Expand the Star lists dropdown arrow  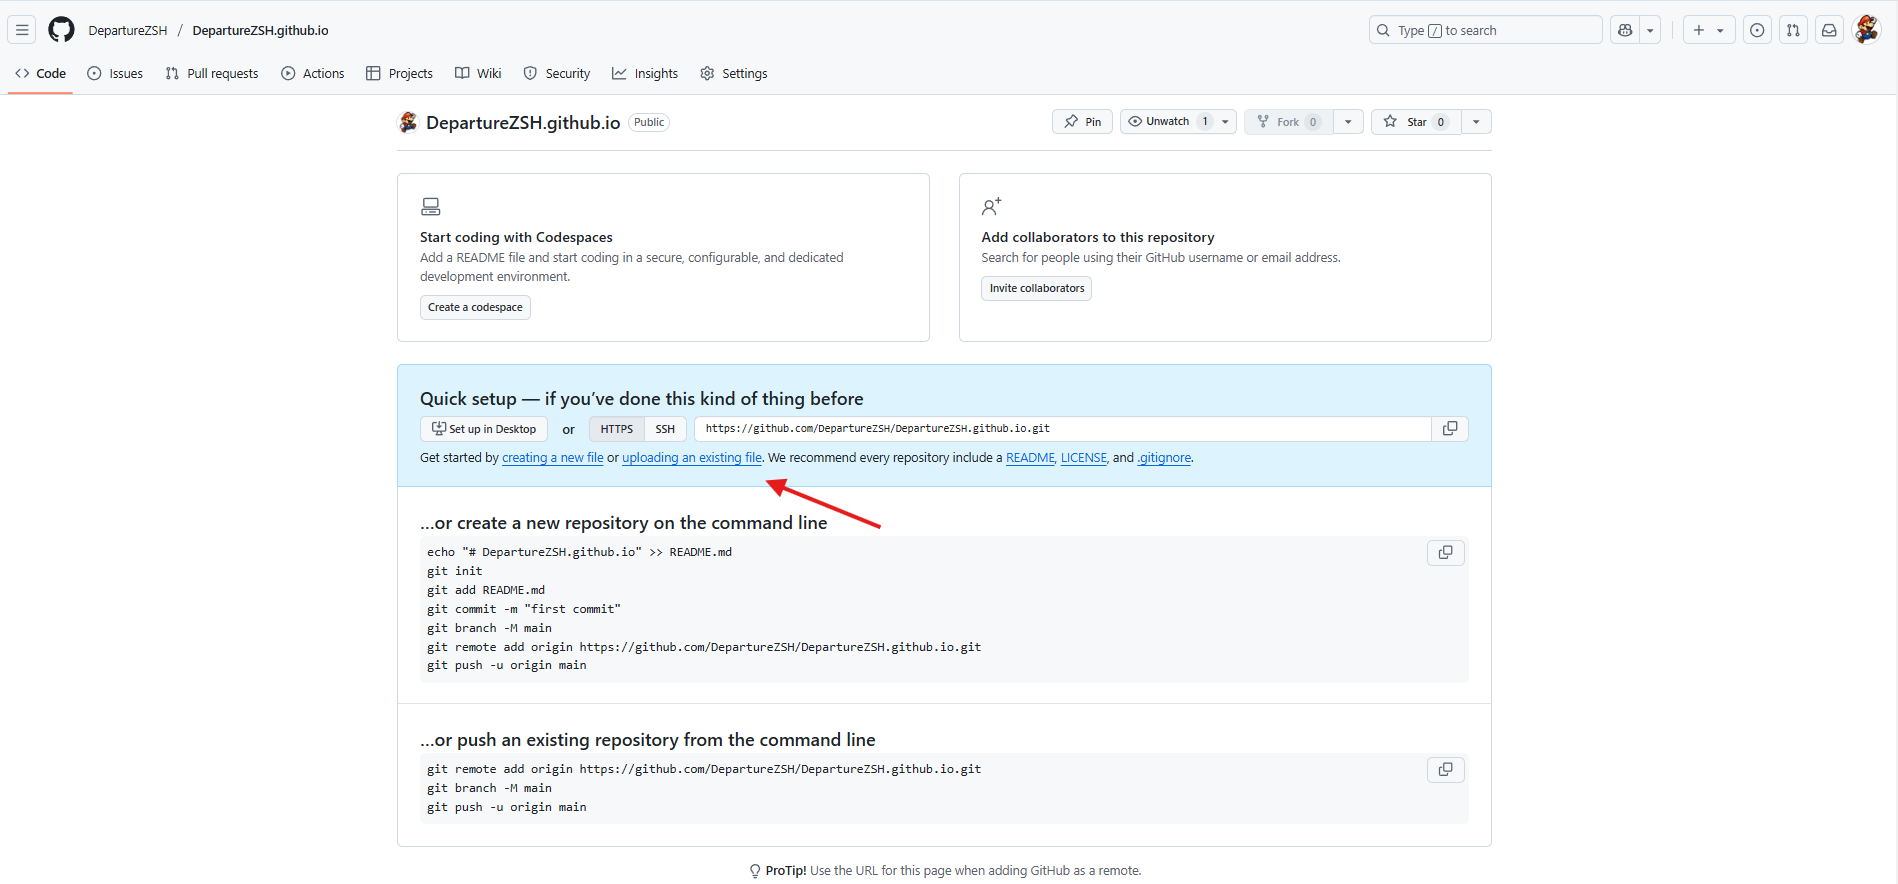[1476, 122]
